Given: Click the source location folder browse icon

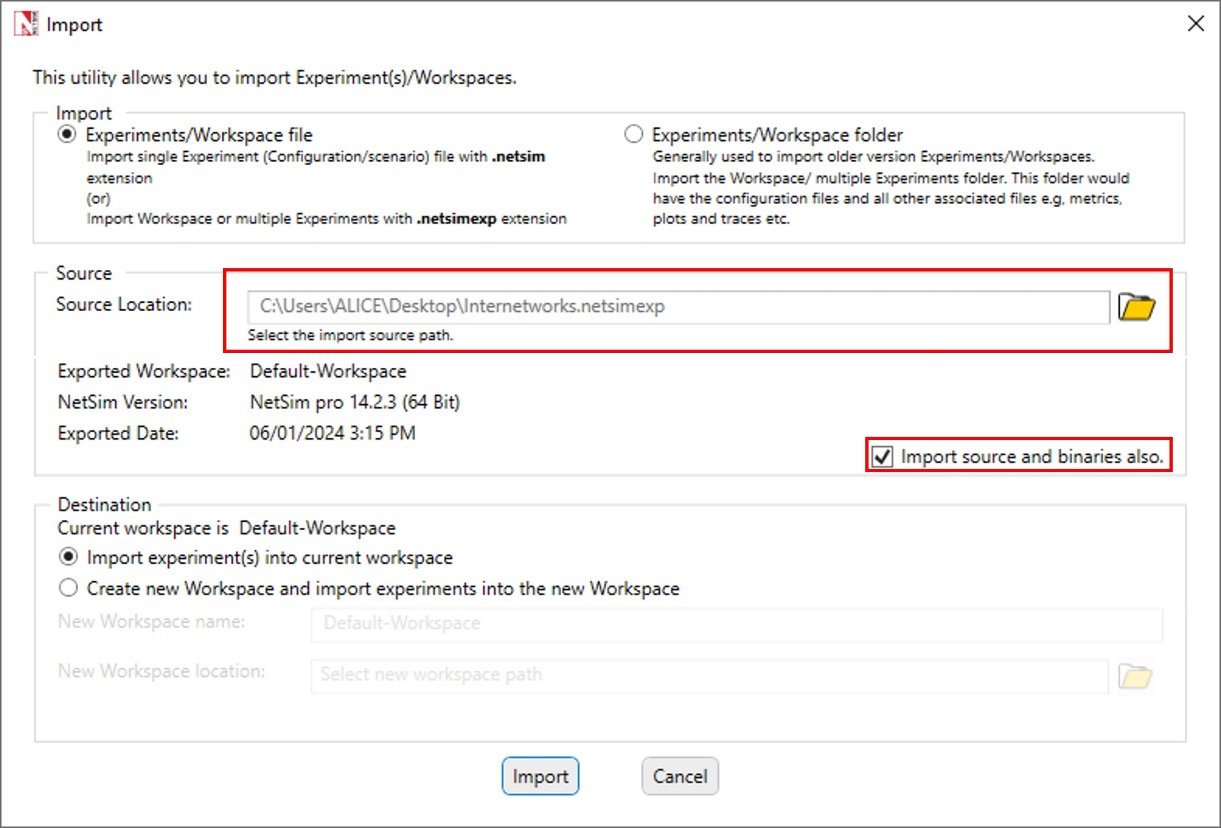Looking at the screenshot, I should pos(1136,306).
